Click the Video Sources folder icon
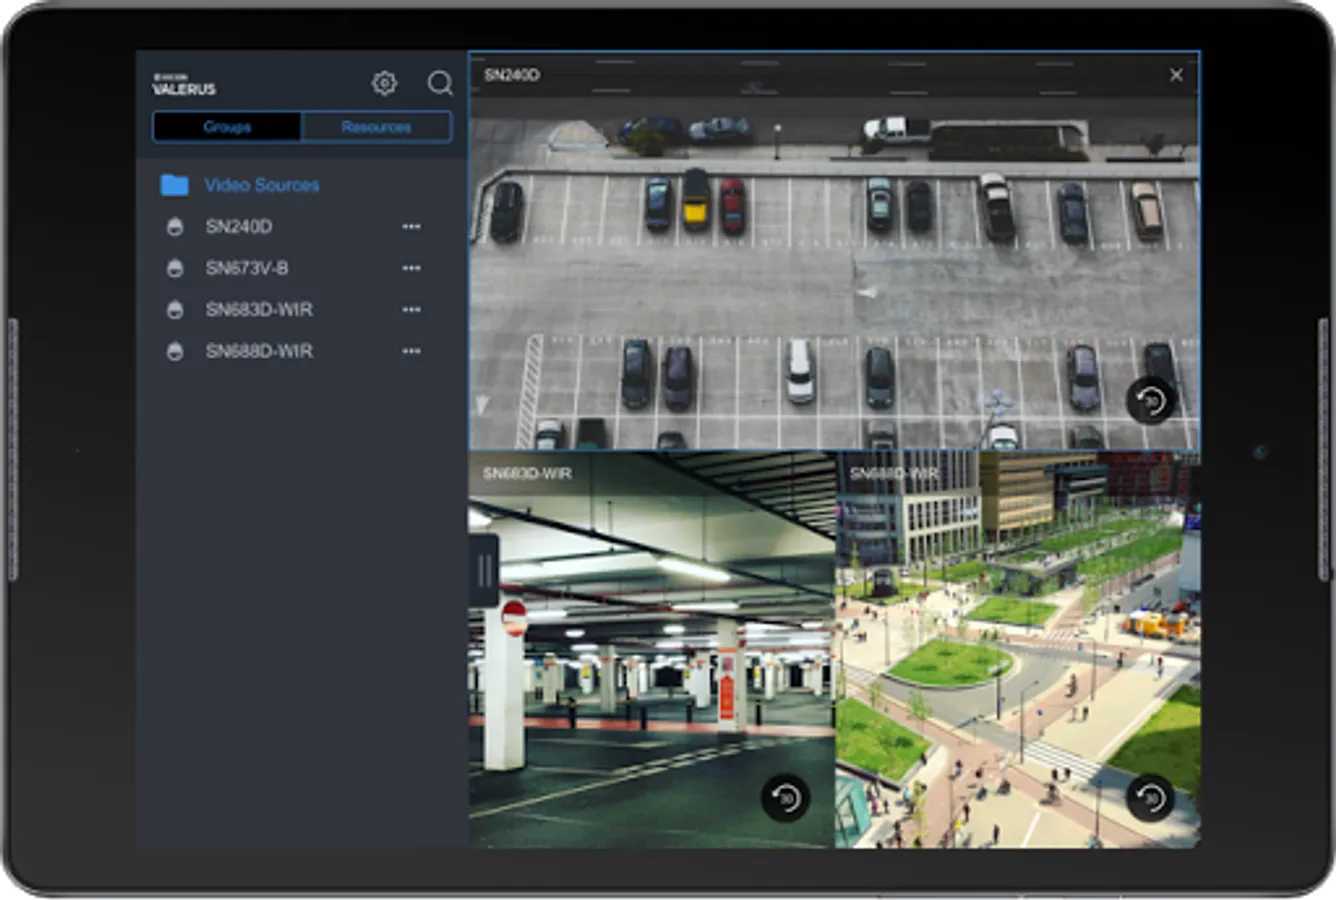The height and width of the screenshot is (900, 1336). point(174,185)
